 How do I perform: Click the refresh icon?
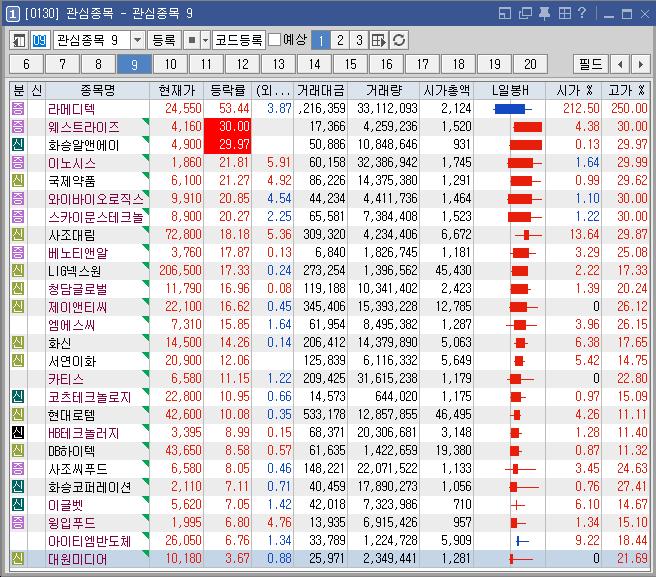(399, 41)
